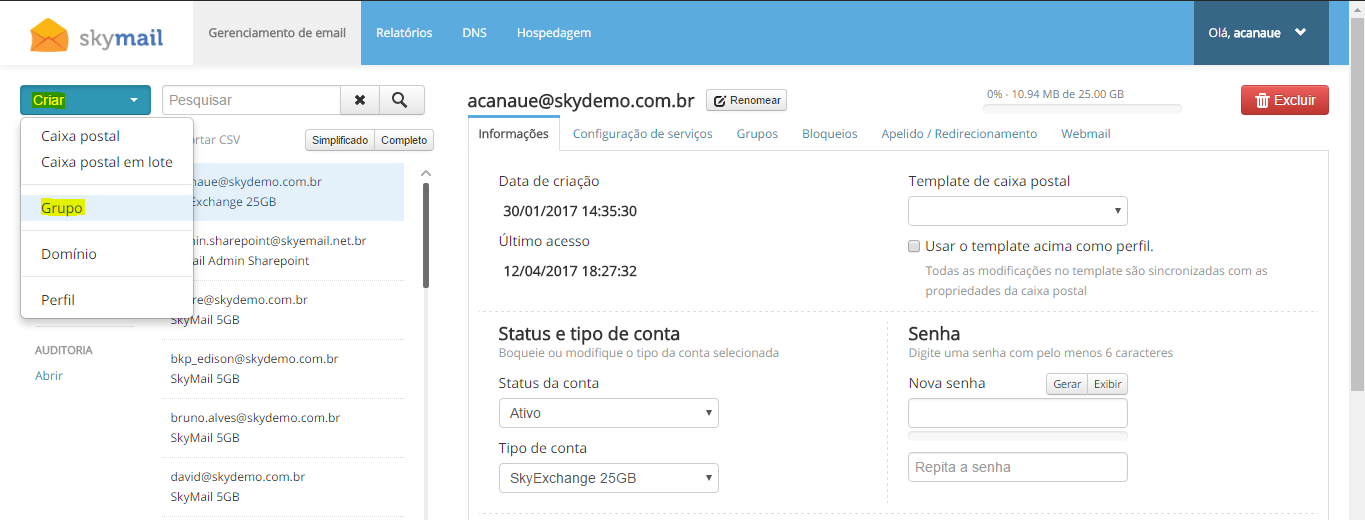Click the mailbox storage usage bar
This screenshot has height=520, width=1365.
(1081, 109)
